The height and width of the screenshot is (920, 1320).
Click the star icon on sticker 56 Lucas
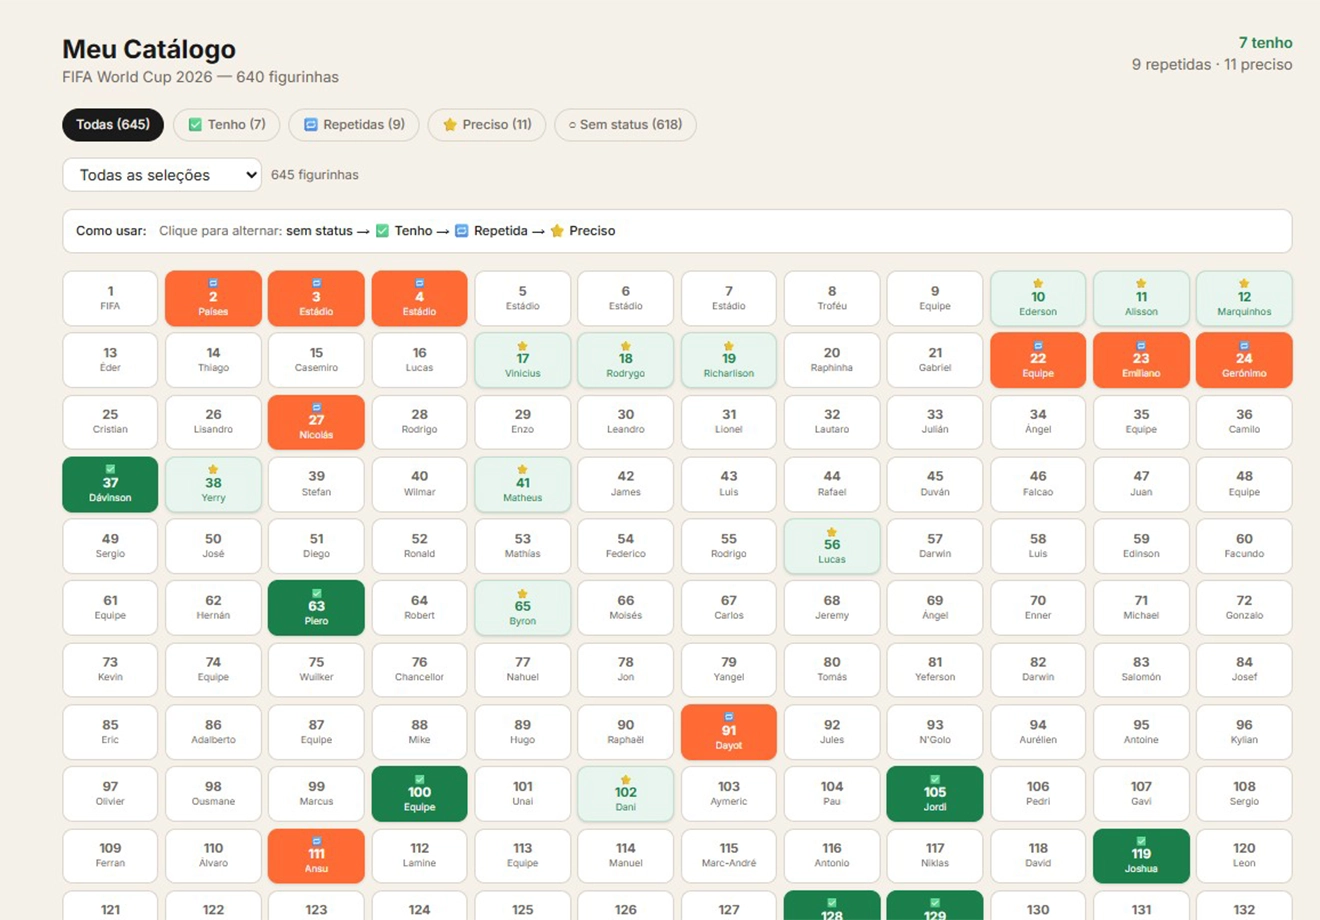click(831, 532)
